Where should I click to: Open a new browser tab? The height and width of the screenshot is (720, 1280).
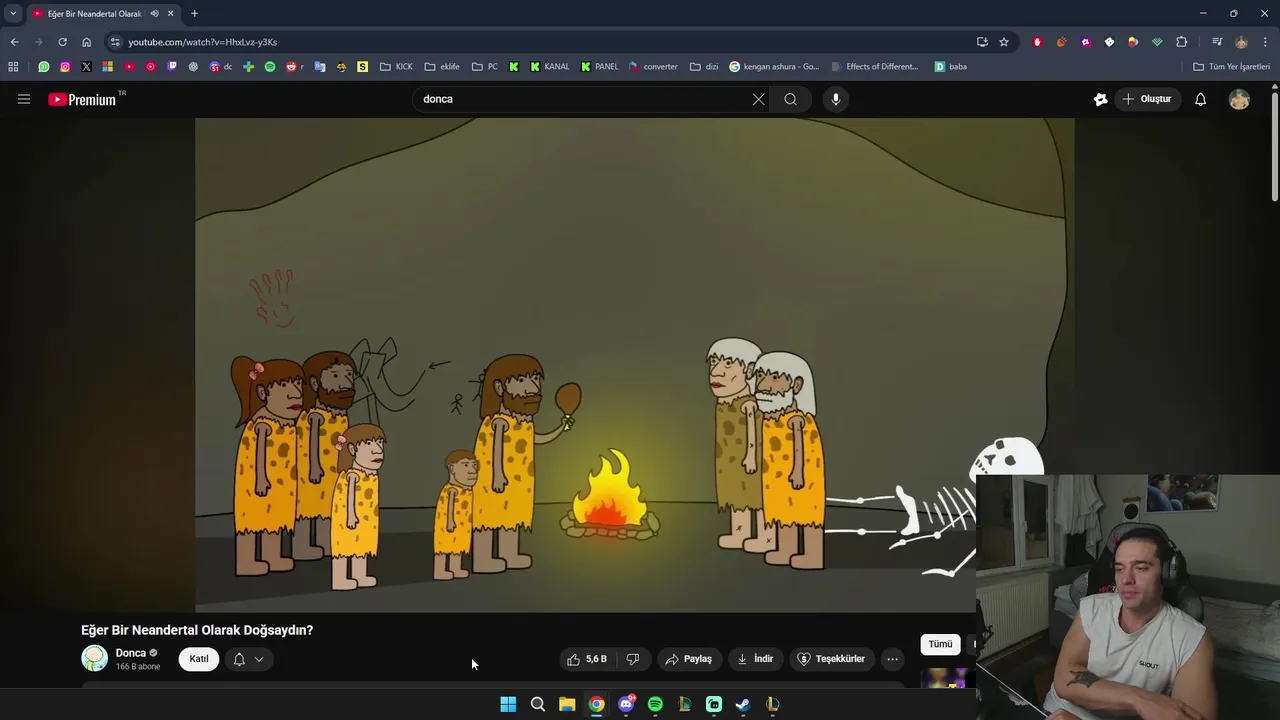(194, 14)
